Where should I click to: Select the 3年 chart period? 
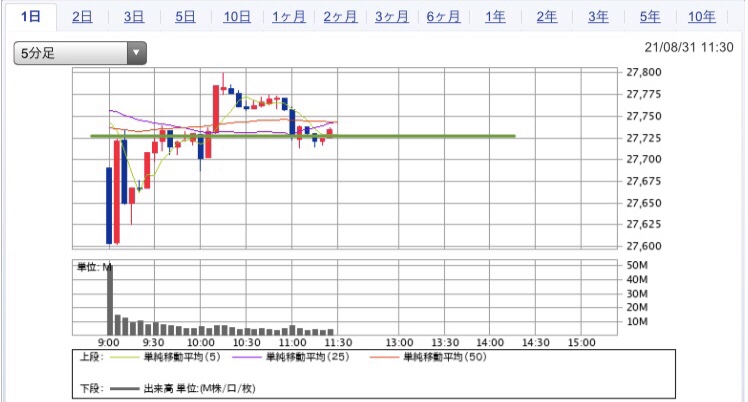598,17
